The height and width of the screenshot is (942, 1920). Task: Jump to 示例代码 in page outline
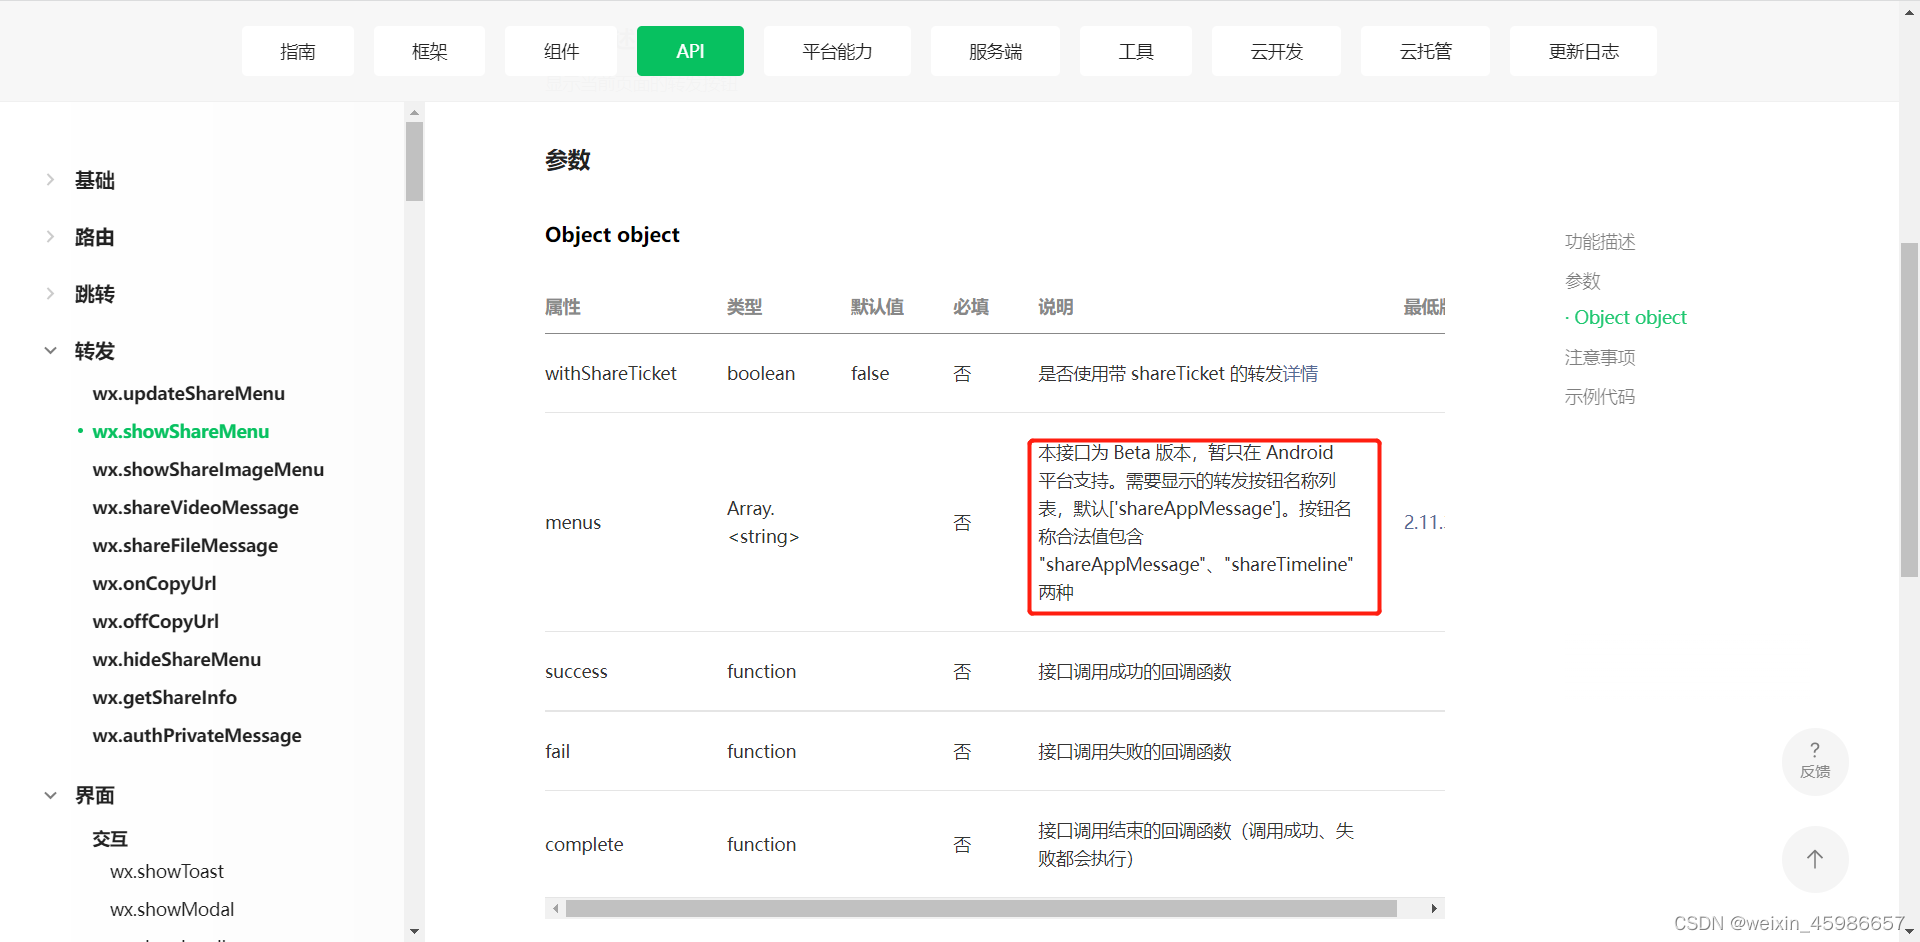(x=1600, y=396)
